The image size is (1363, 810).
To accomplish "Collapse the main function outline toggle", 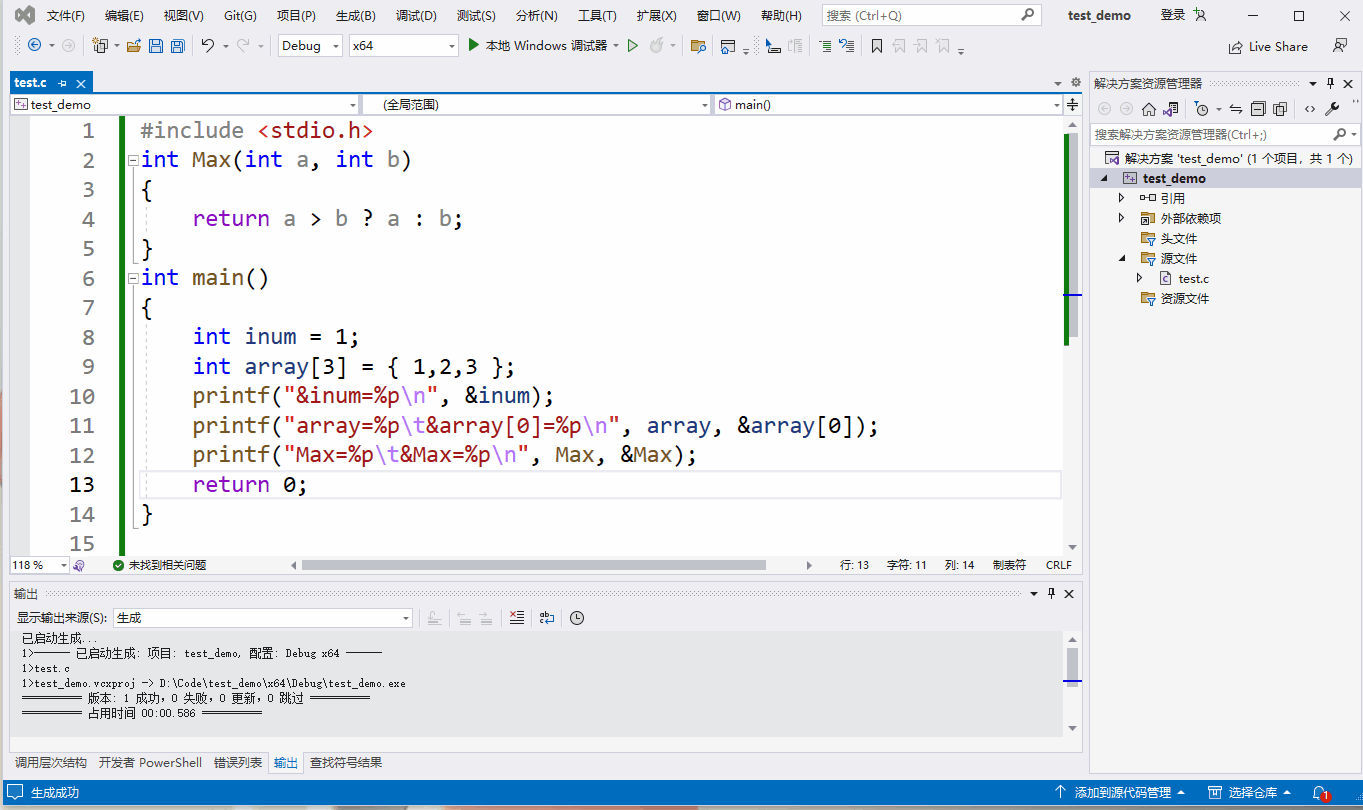I will click(x=132, y=278).
